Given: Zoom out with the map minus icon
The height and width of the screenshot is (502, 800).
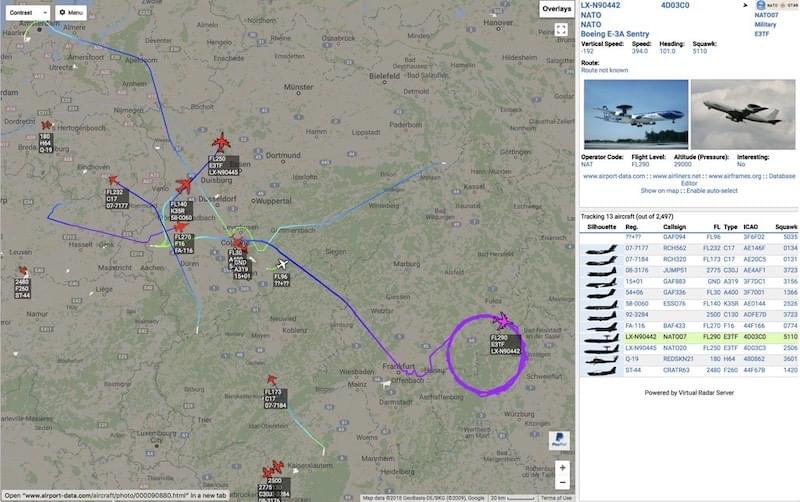Looking at the screenshot, I should [x=562, y=482].
